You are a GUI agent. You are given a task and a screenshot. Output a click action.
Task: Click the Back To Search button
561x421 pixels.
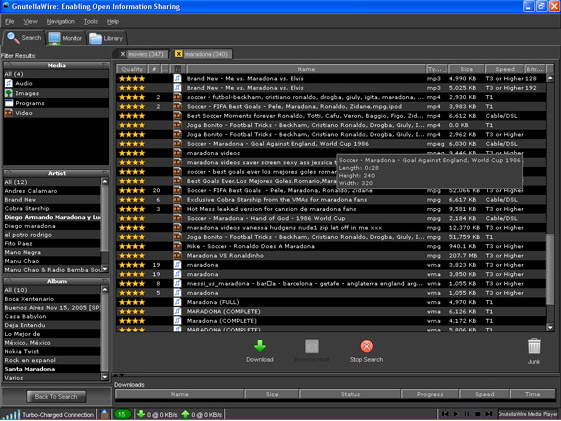(56, 396)
